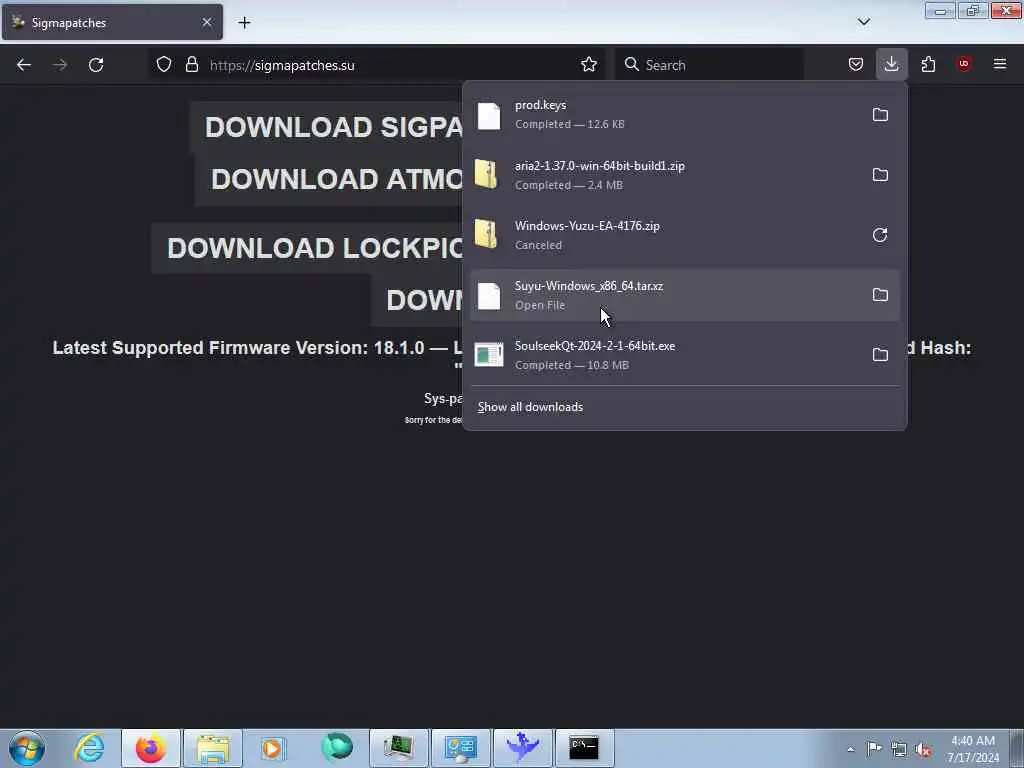Open the green monitor taskbar app
1024x768 pixels.
point(398,748)
